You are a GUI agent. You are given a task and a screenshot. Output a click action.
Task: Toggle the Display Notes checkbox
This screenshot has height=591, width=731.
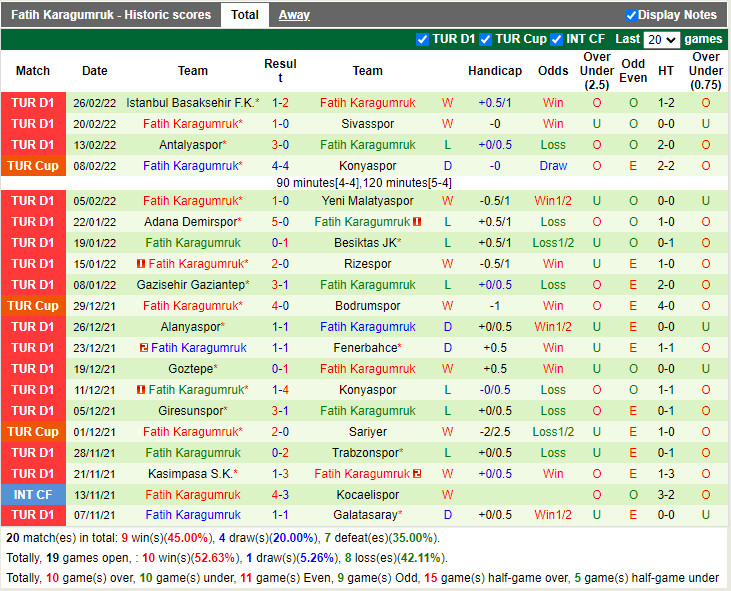631,15
